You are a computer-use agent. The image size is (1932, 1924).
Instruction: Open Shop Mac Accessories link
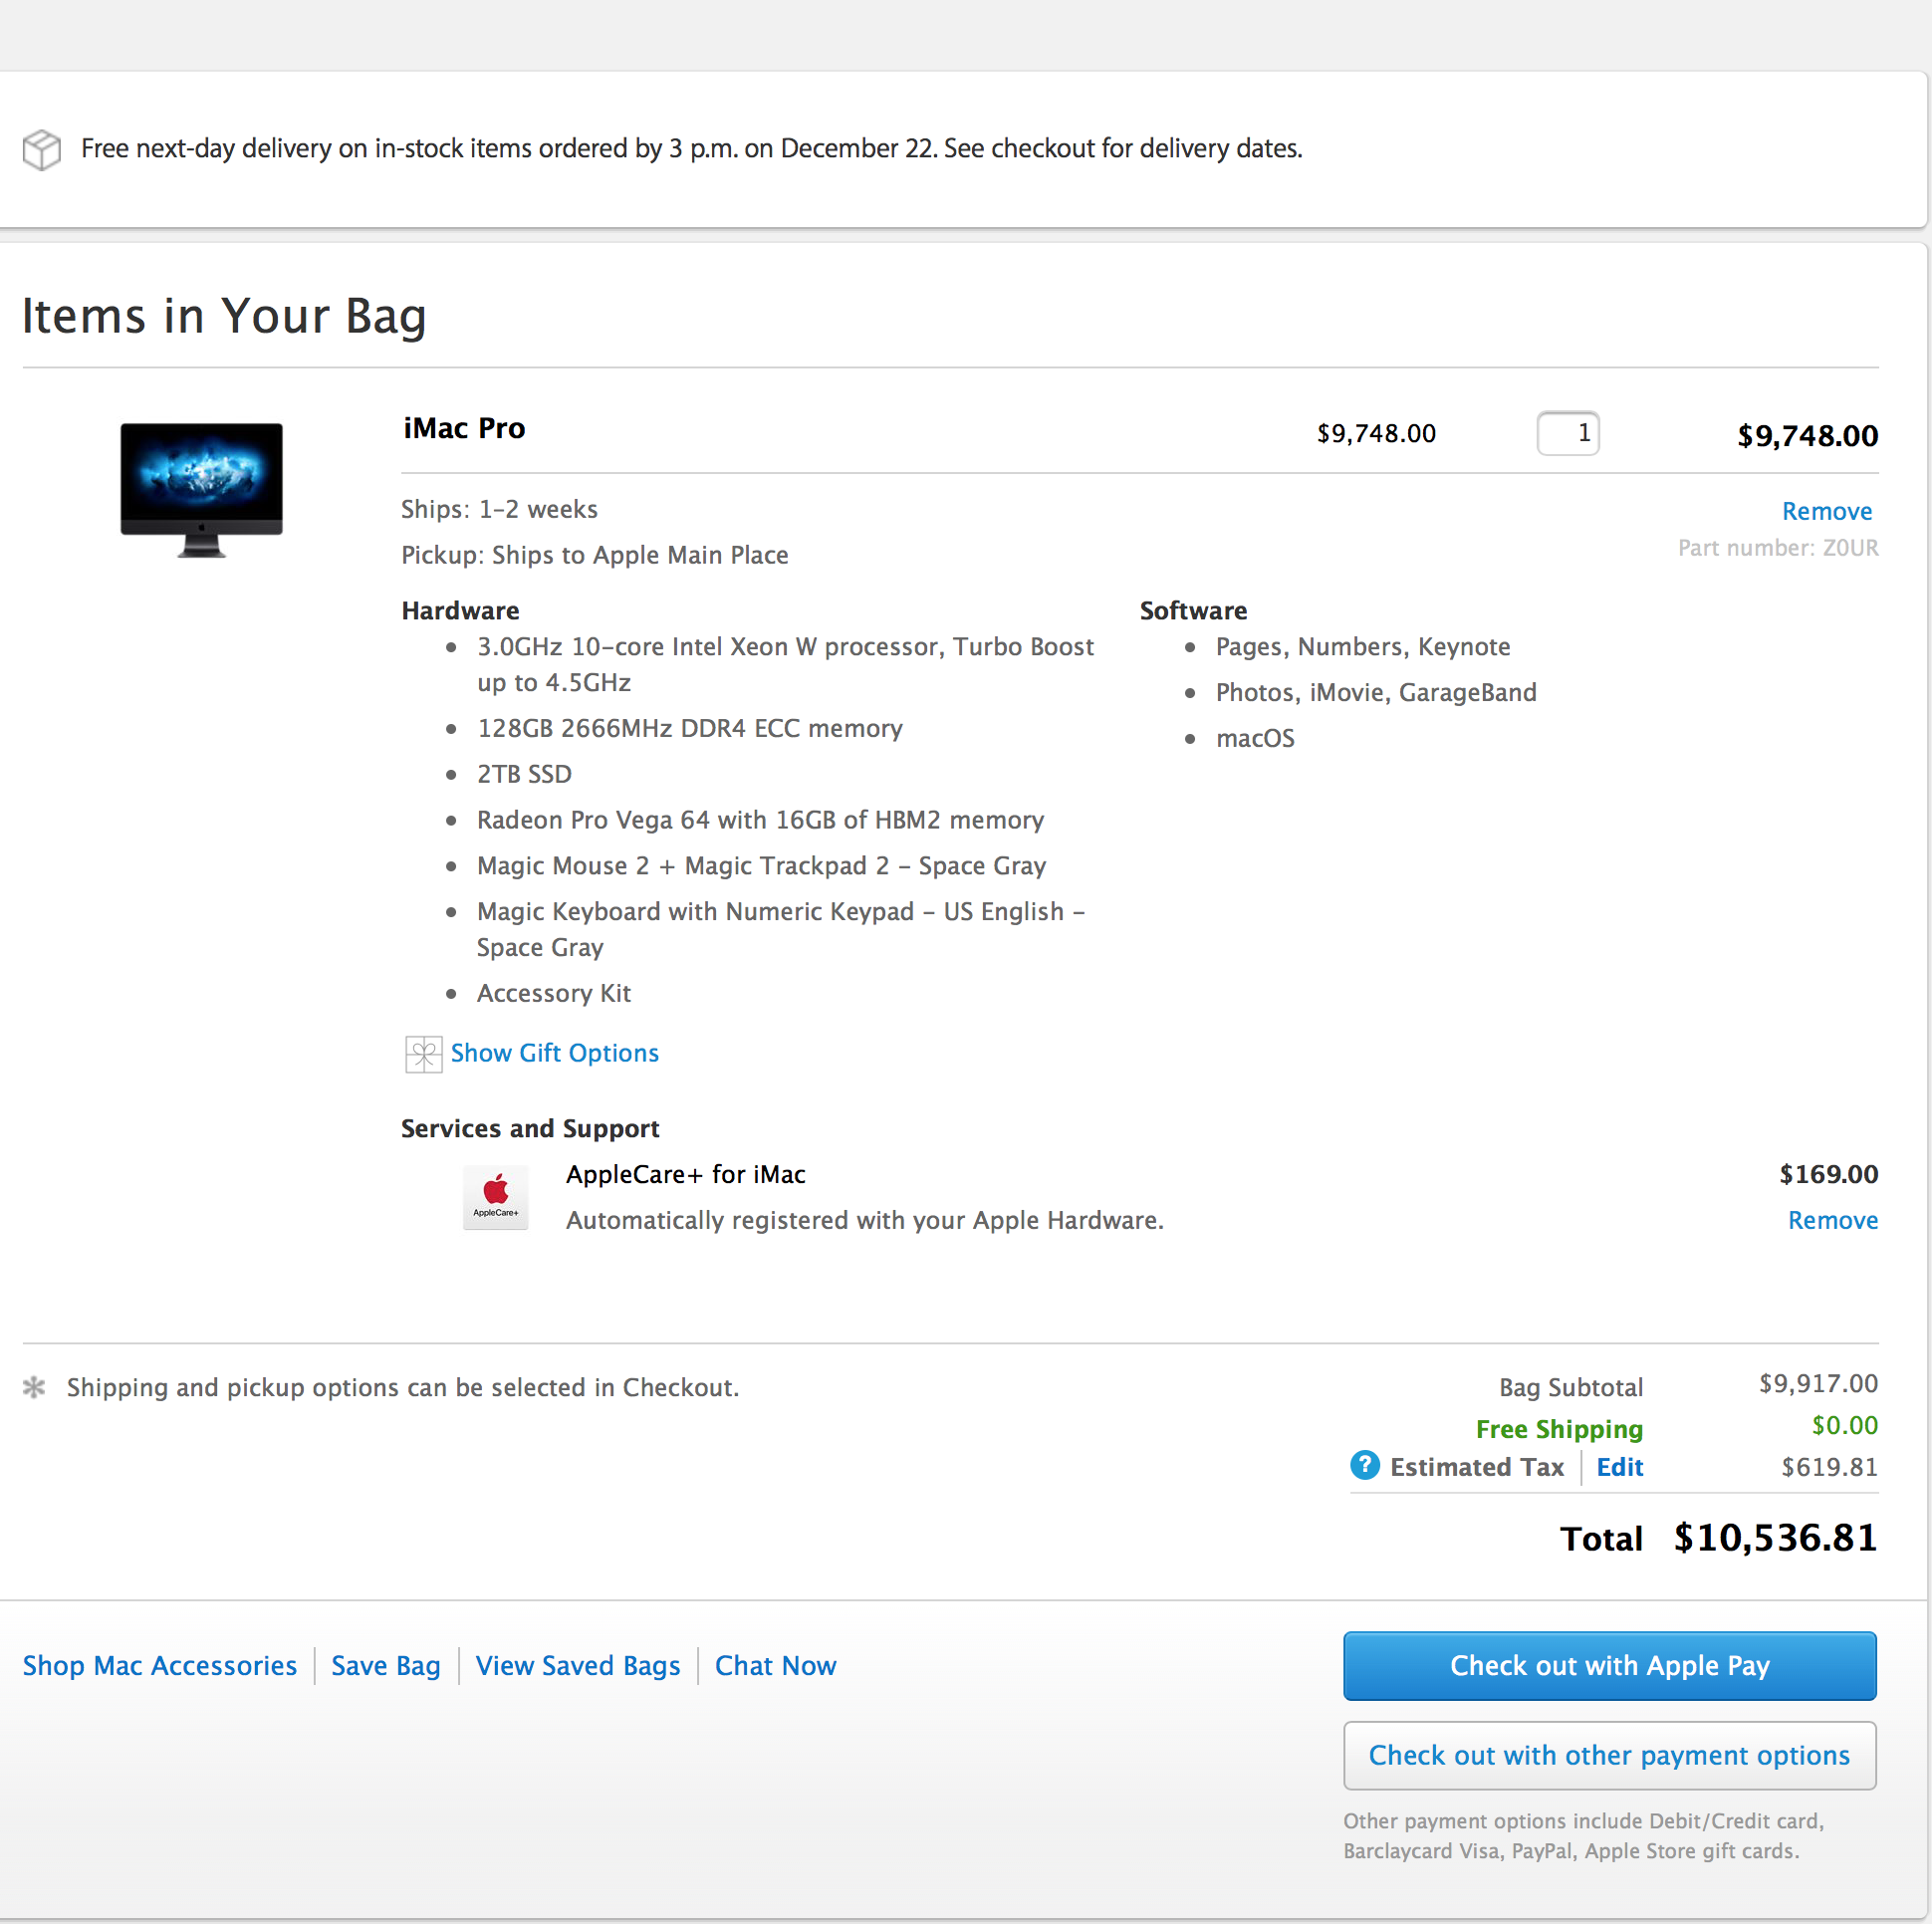click(x=160, y=1665)
